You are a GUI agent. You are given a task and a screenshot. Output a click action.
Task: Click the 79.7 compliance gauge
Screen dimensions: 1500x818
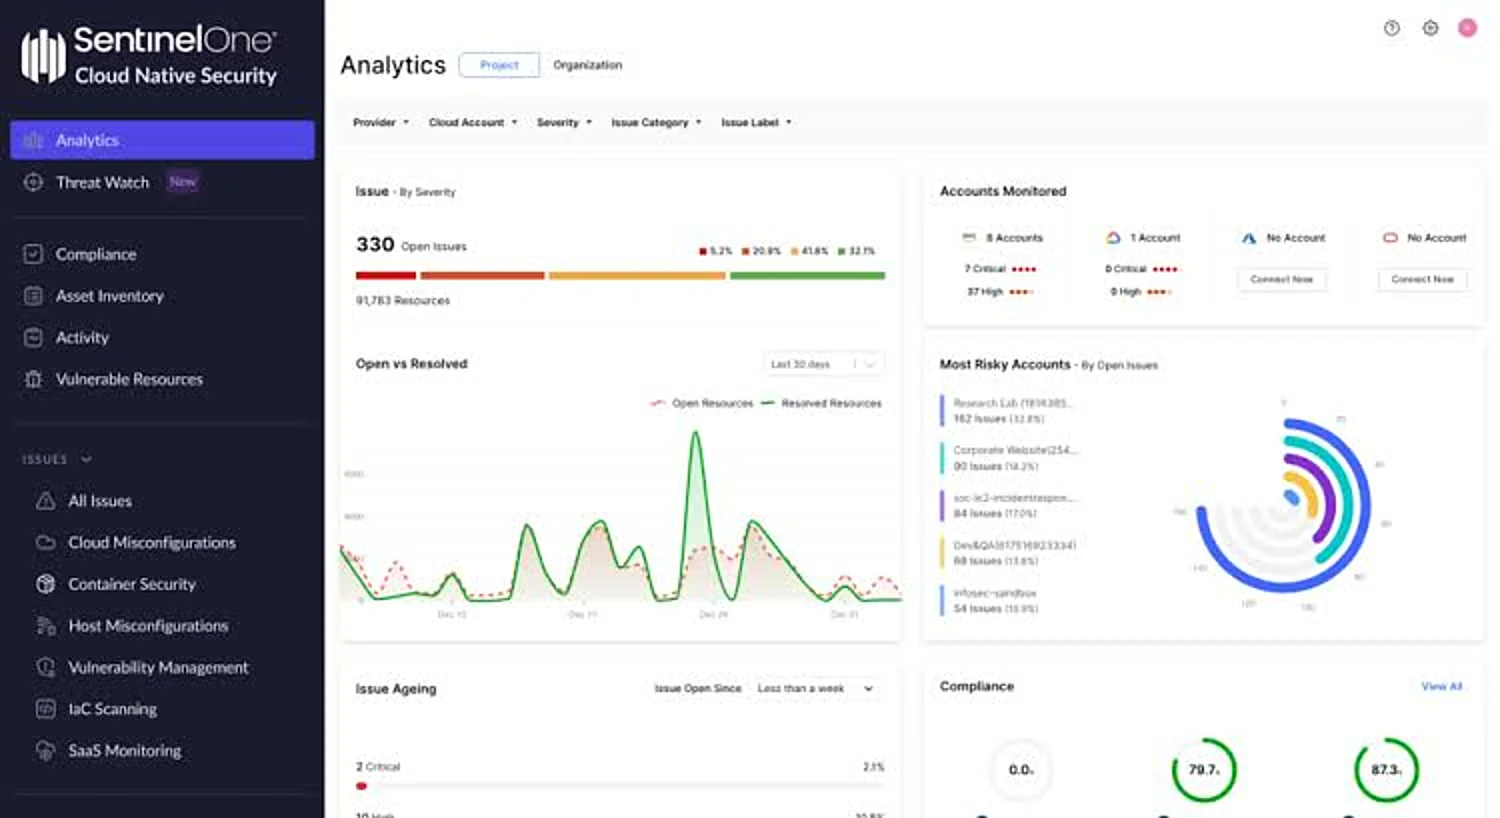(x=1204, y=770)
